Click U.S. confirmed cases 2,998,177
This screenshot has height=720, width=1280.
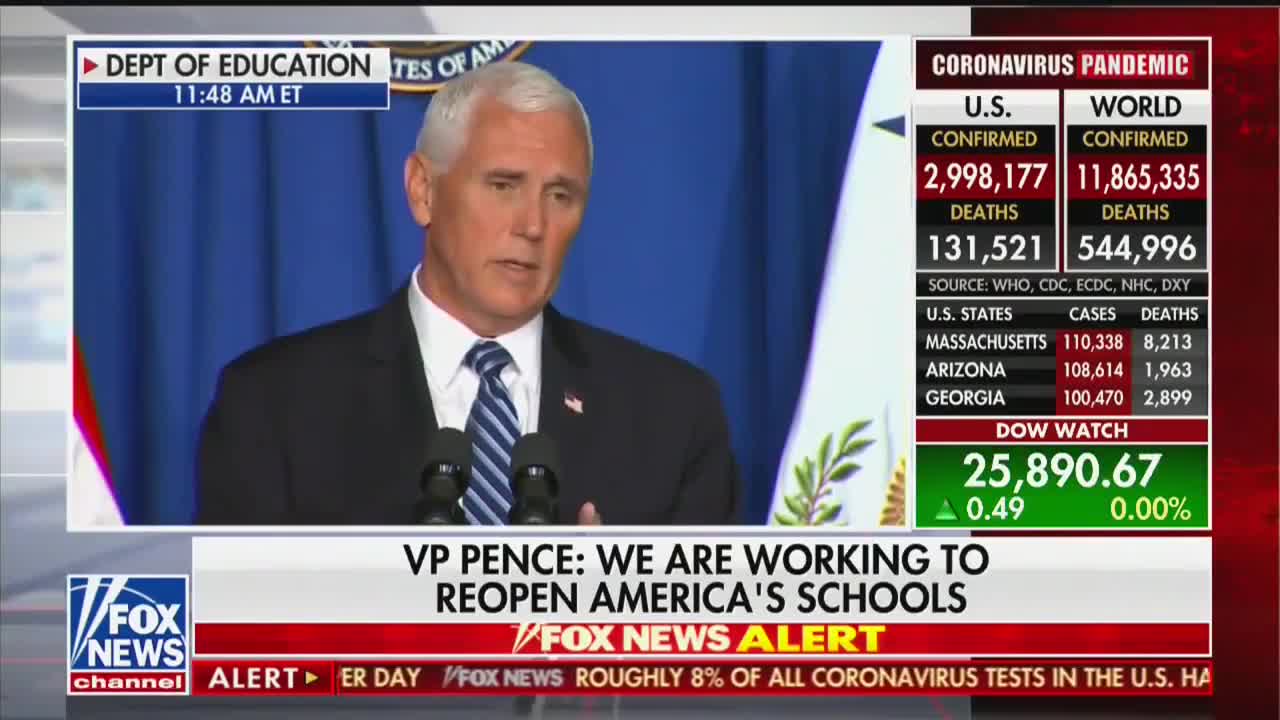point(985,178)
